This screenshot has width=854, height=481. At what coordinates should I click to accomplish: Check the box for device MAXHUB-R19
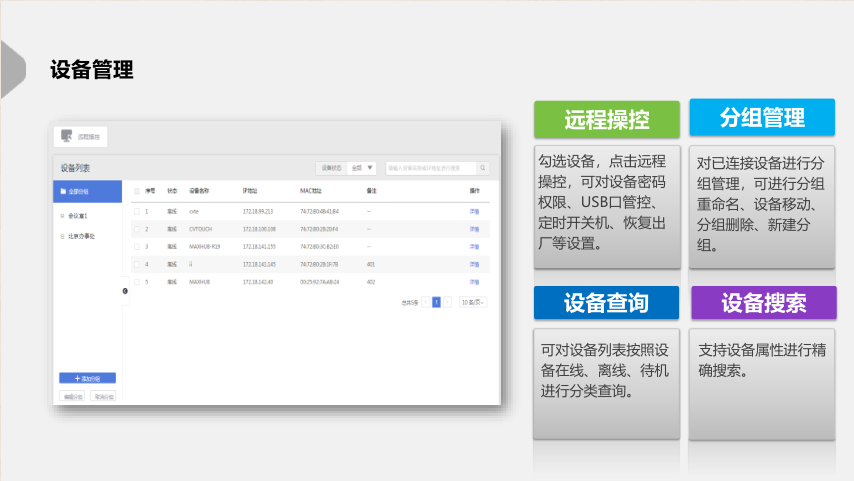coord(136,246)
